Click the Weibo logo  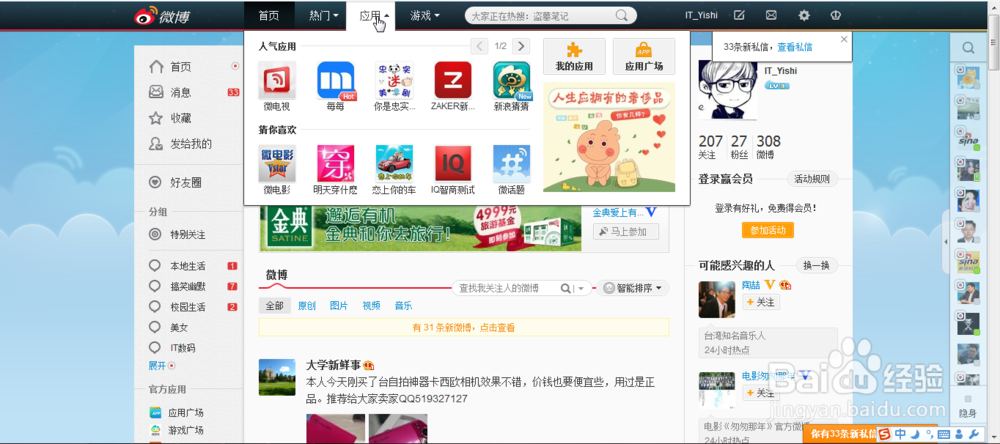(x=162, y=15)
